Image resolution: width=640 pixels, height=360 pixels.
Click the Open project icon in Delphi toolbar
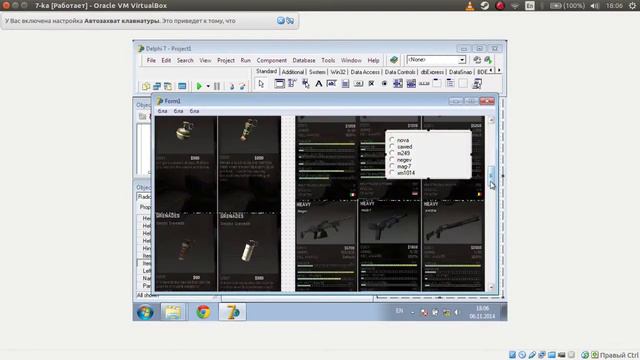(146, 86)
